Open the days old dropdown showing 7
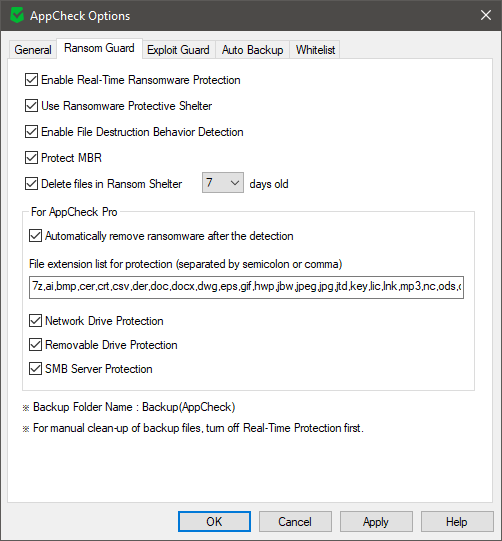This screenshot has width=502, height=541. point(223,183)
